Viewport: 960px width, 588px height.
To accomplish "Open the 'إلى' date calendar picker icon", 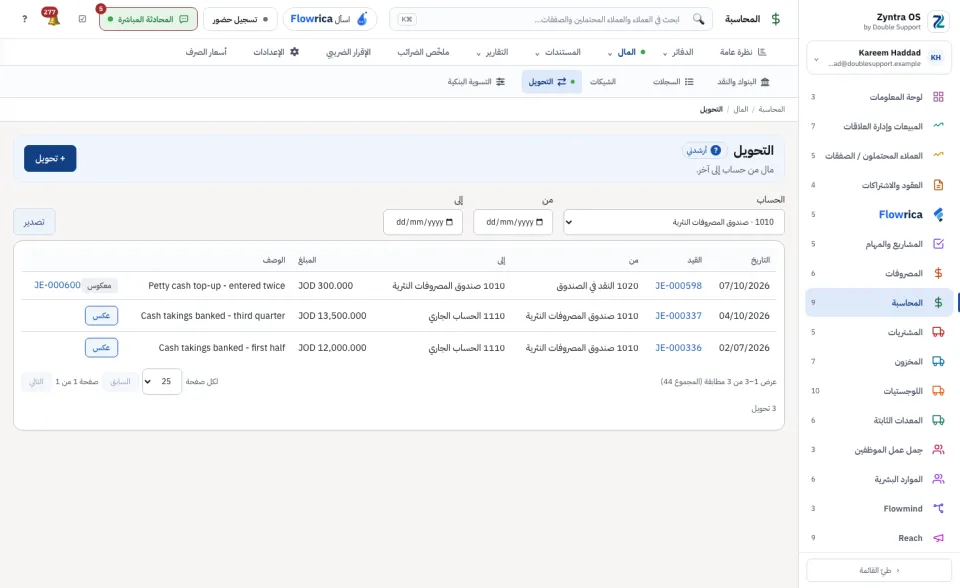I will 449,222.
